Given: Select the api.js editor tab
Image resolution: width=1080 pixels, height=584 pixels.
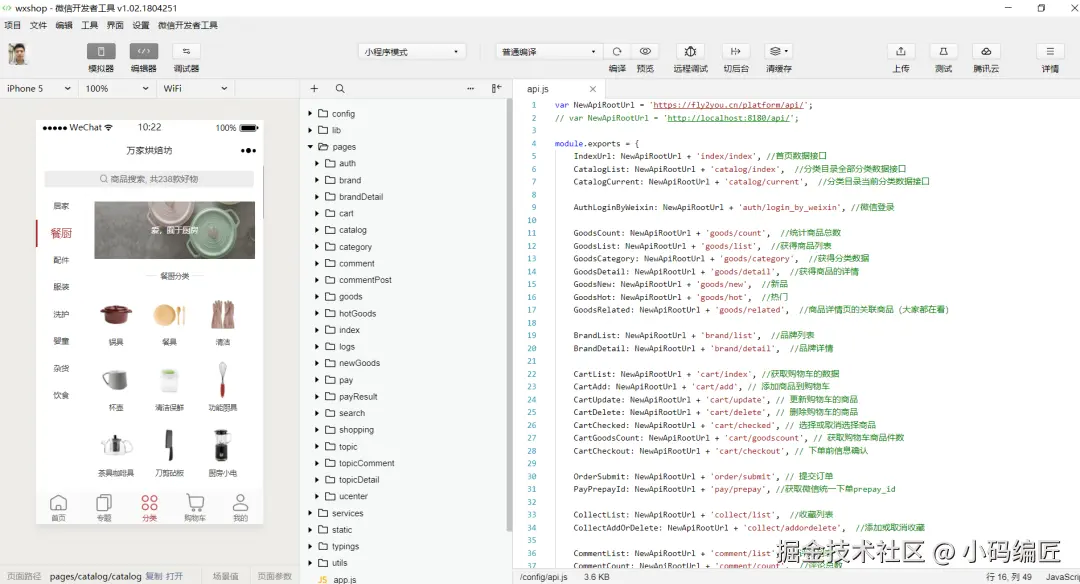Looking at the screenshot, I should coord(538,89).
